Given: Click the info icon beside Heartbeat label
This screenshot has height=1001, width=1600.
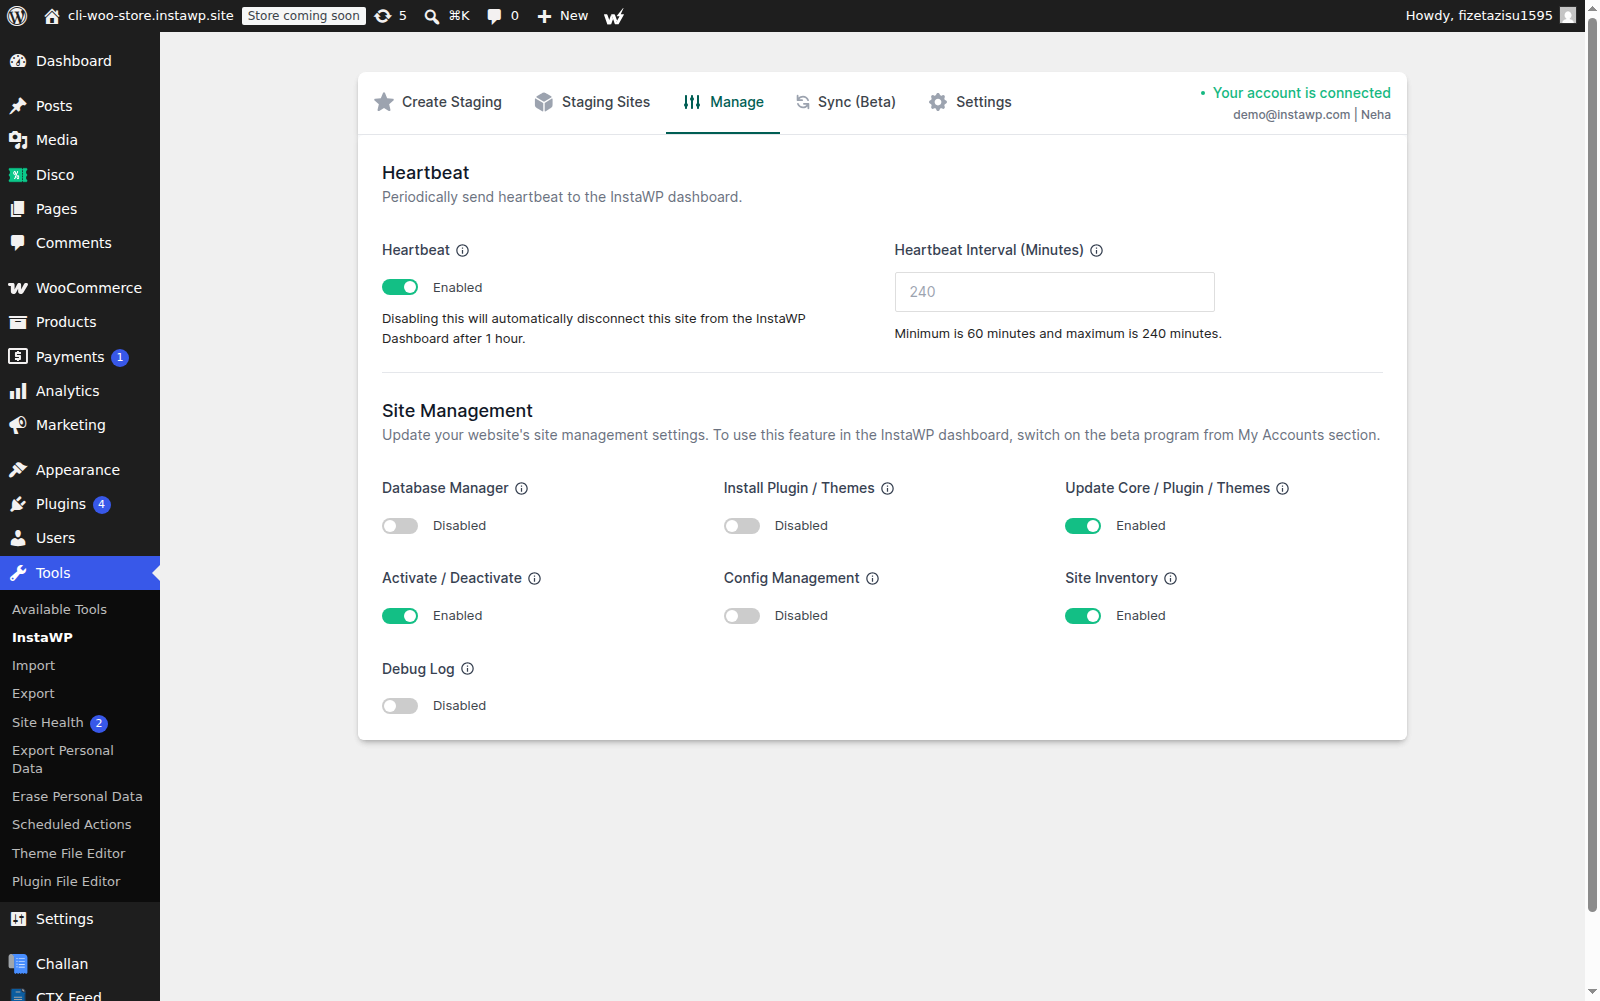Looking at the screenshot, I should [462, 250].
